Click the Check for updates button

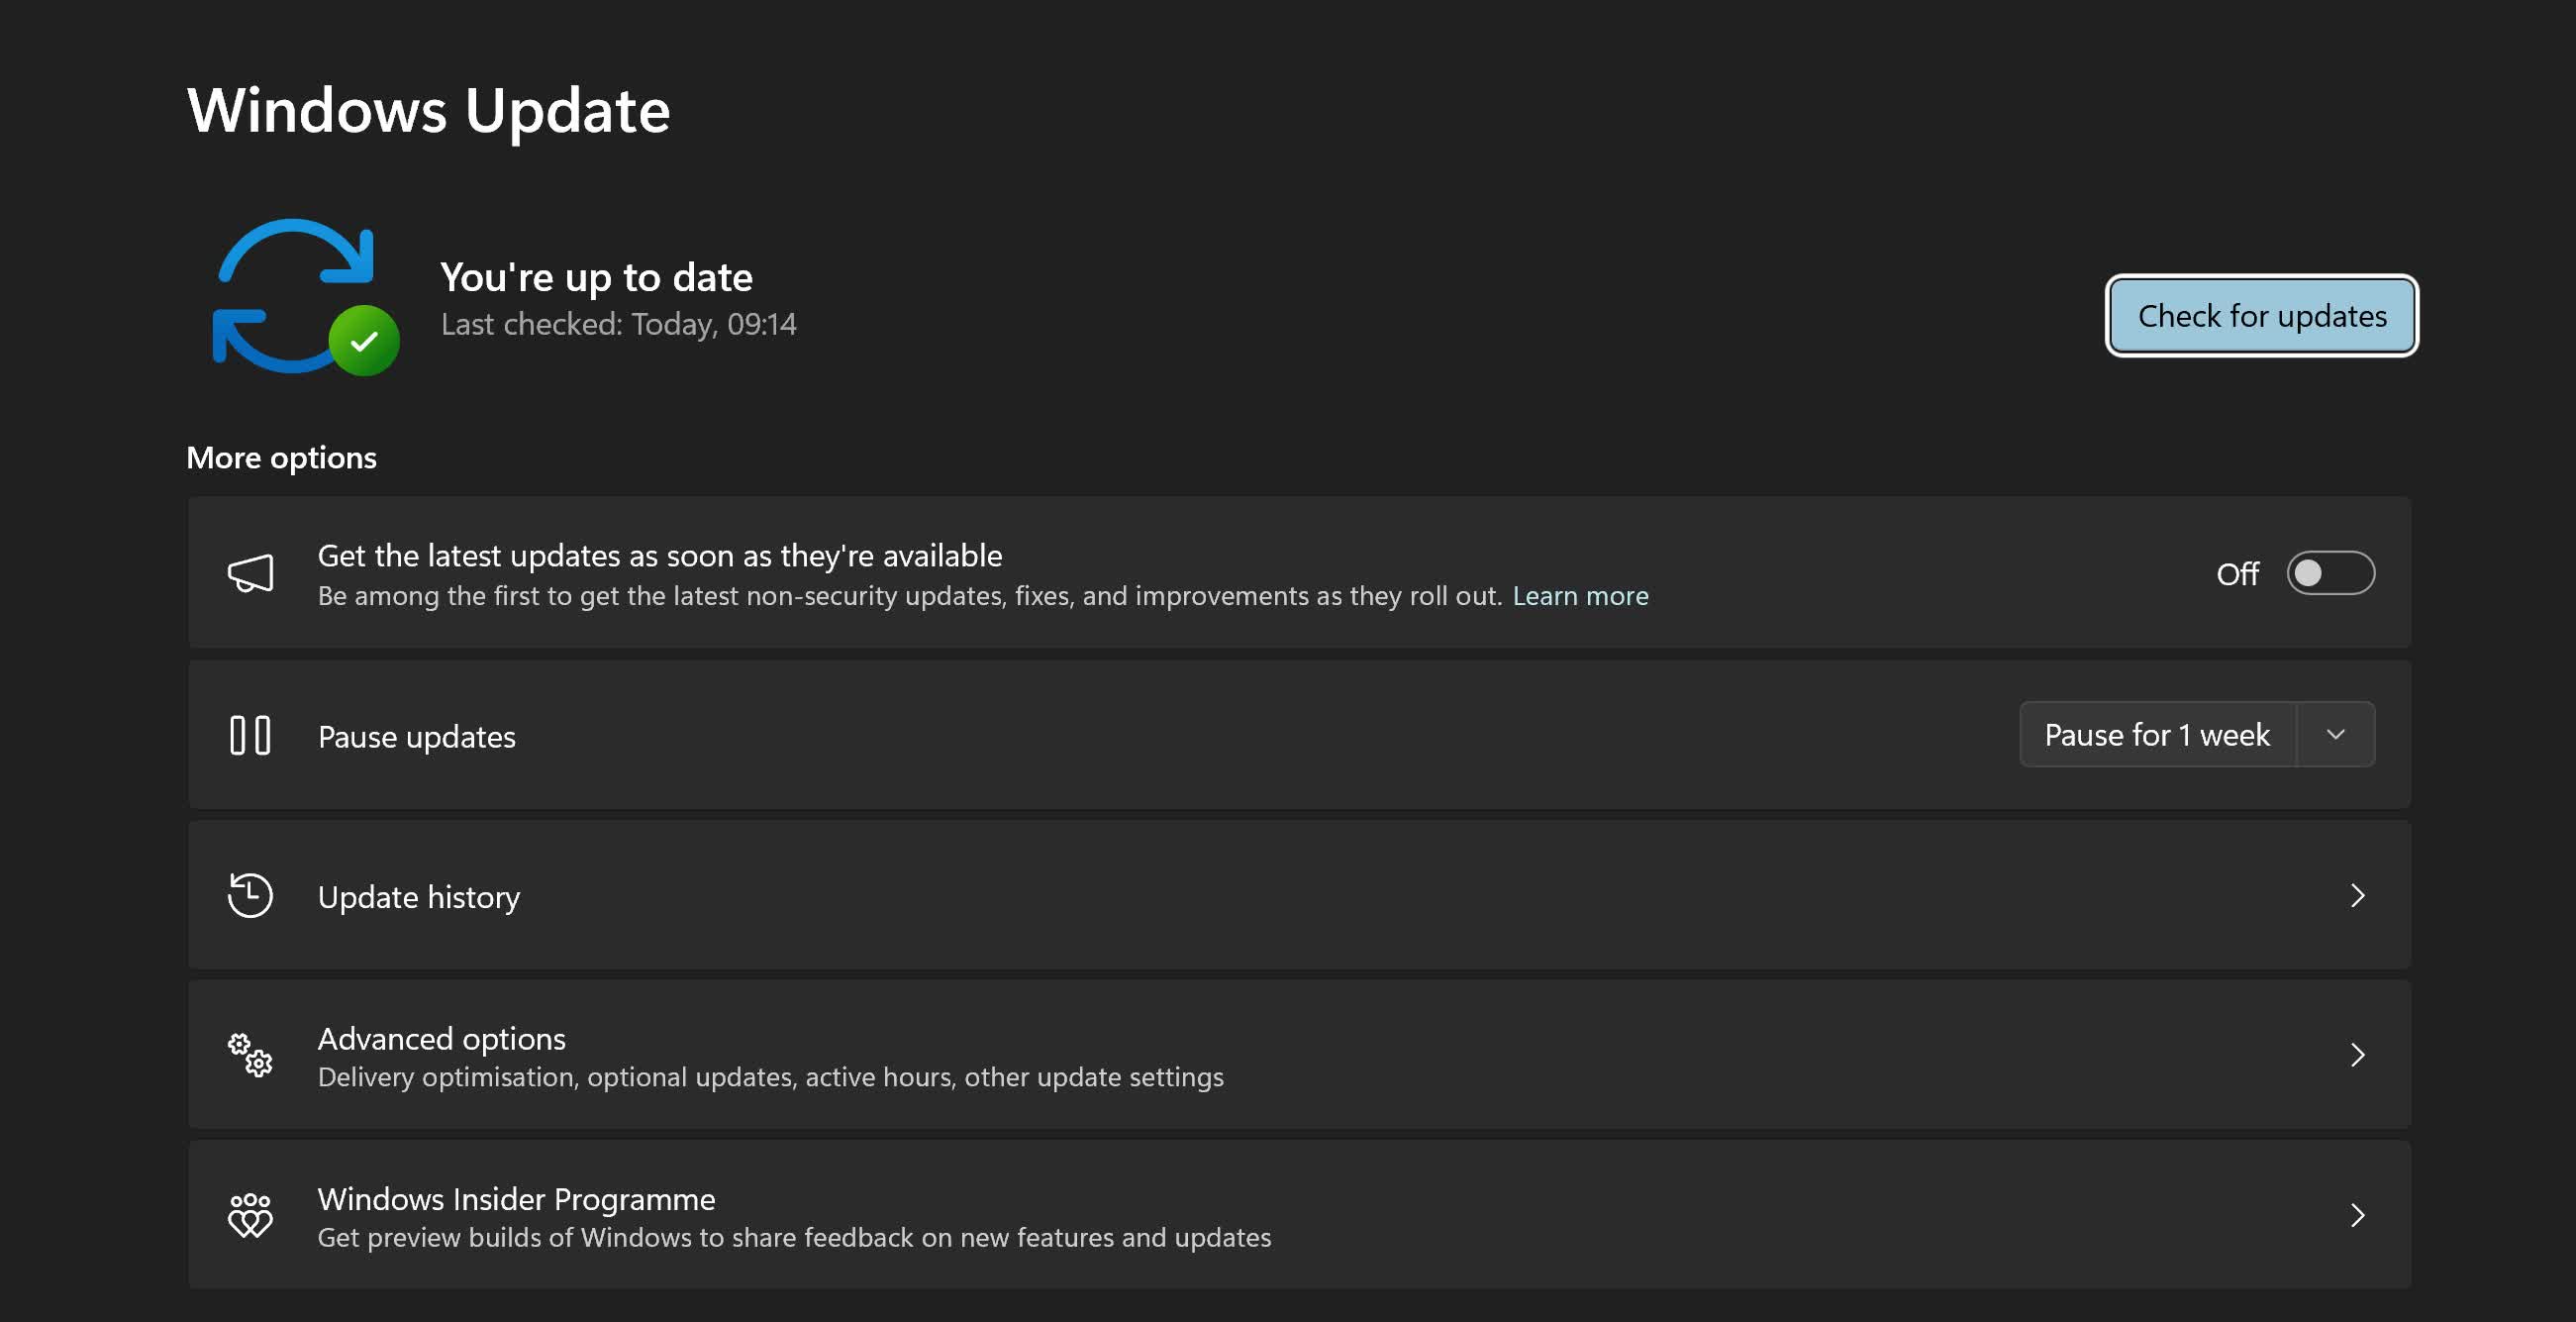2261,315
